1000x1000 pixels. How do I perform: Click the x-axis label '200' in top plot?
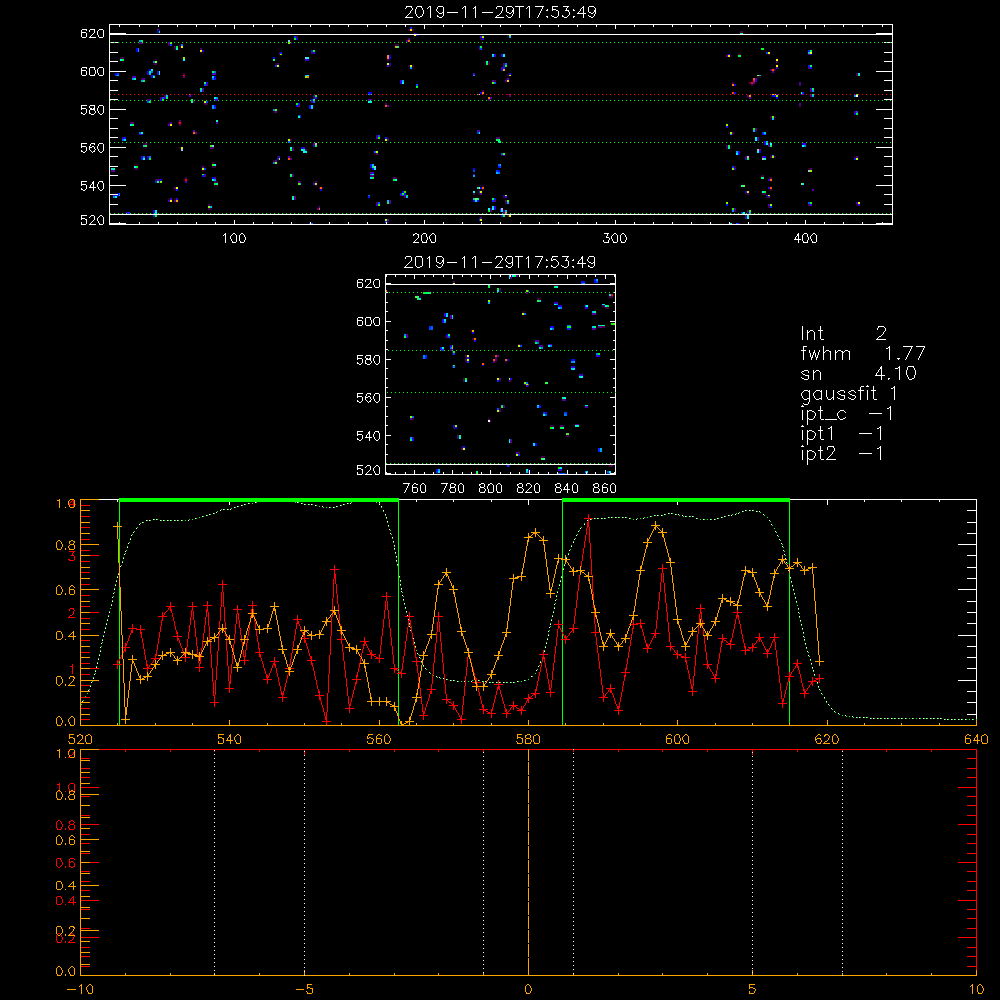[424, 239]
